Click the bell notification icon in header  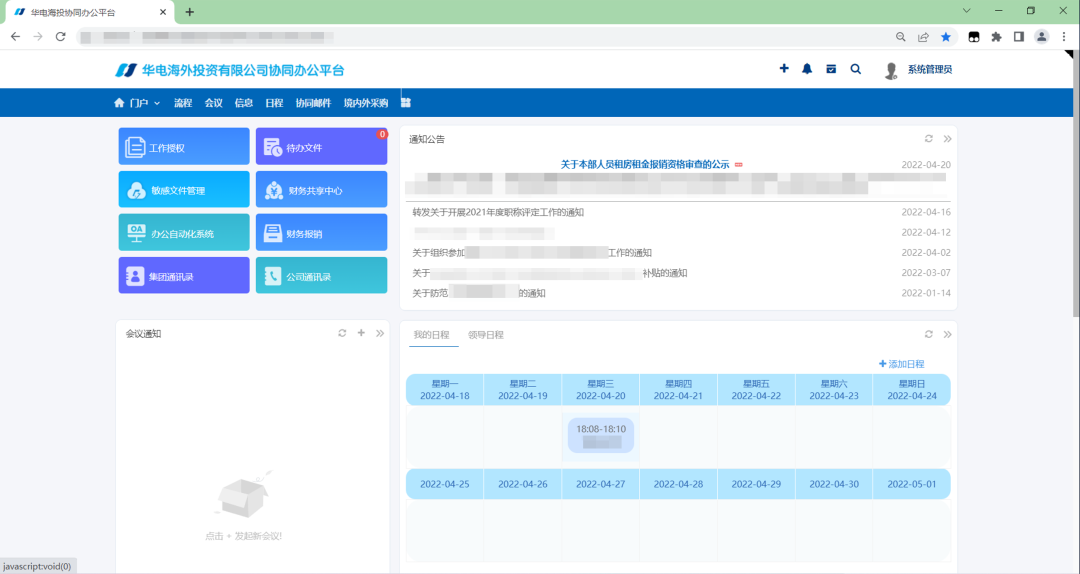click(807, 69)
